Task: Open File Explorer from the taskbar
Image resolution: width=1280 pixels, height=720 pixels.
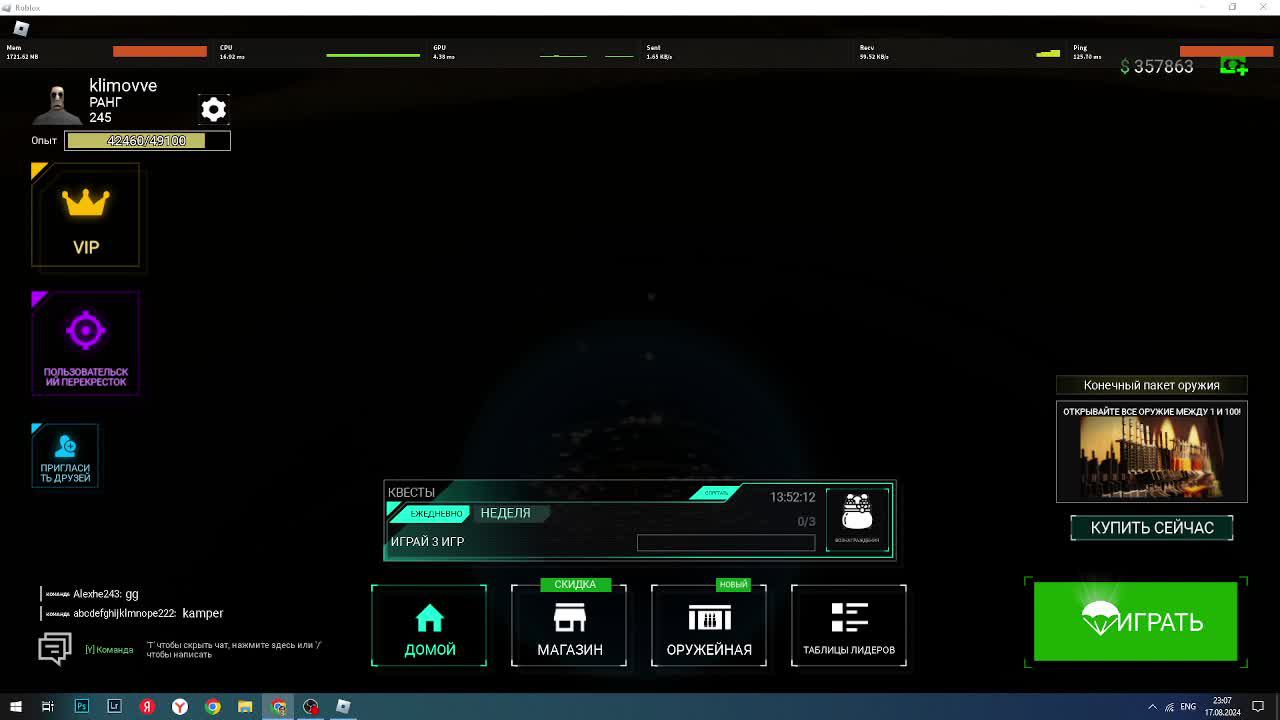Action: [245, 706]
